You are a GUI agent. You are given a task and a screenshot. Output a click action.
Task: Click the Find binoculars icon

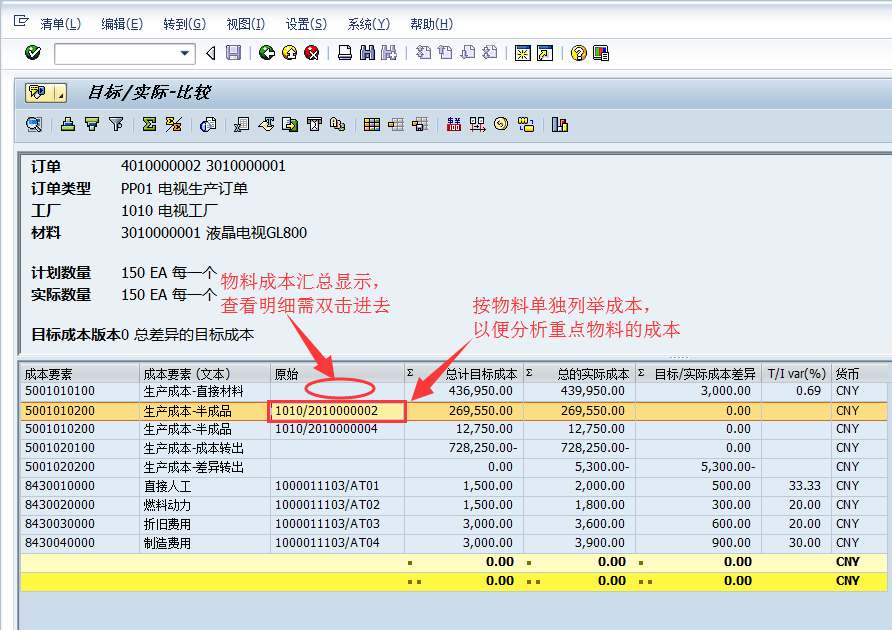point(367,53)
